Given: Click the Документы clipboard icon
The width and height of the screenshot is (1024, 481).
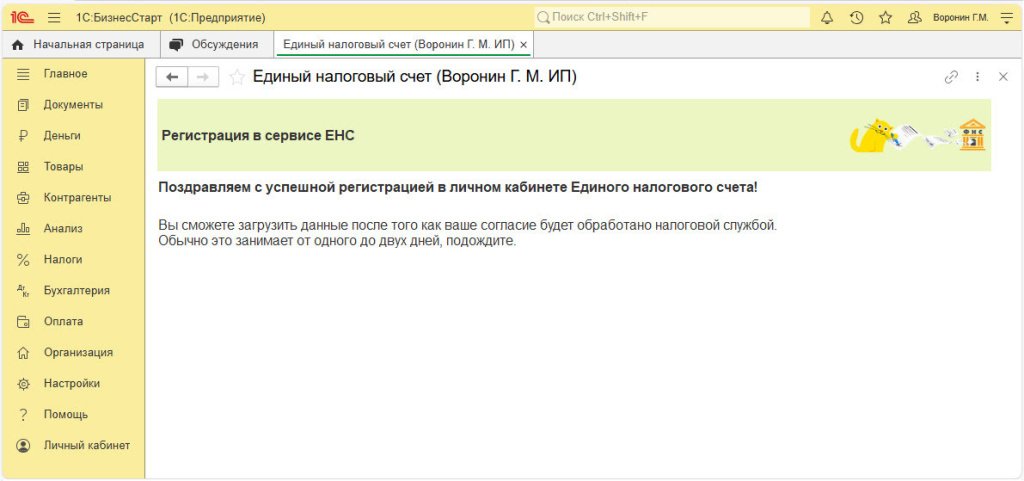Looking at the screenshot, I should pyautogui.click(x=23, y=104).
